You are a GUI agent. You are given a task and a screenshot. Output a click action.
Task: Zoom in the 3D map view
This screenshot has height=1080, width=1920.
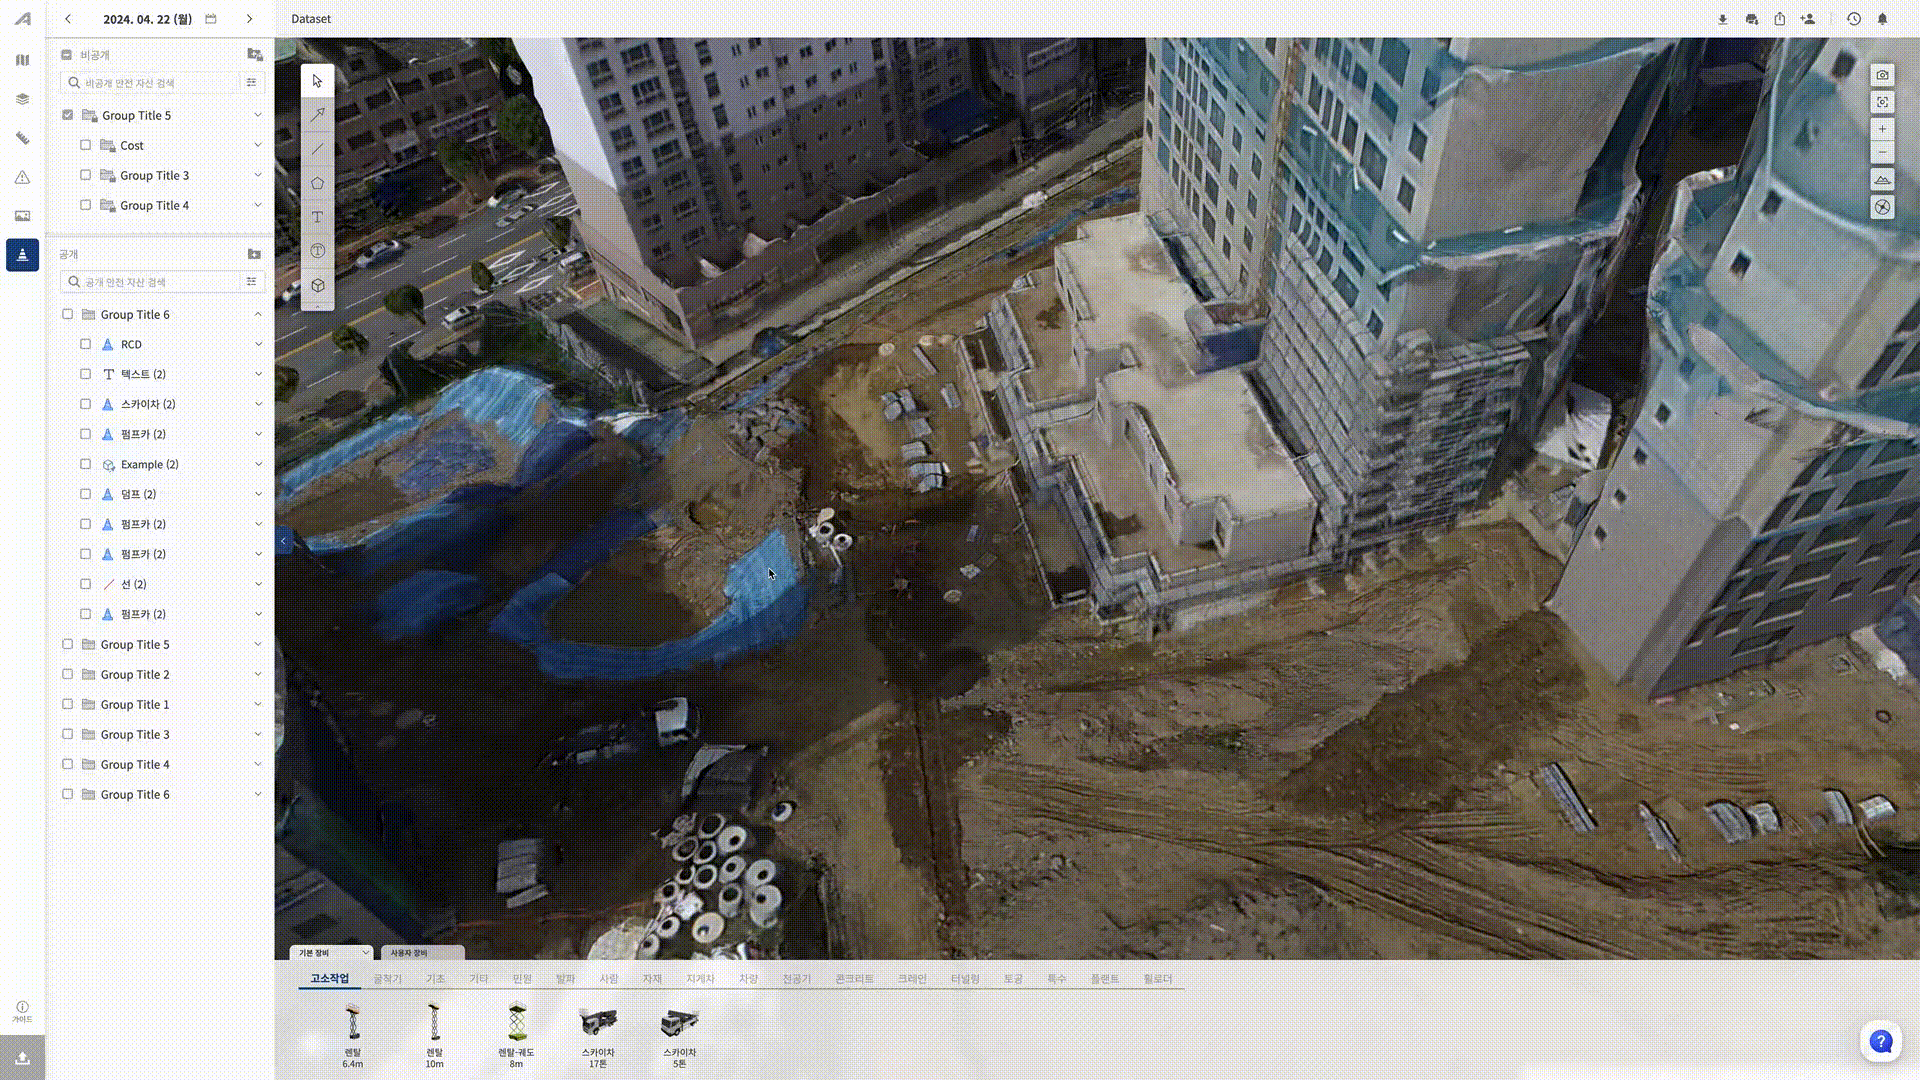point(1882,129)
